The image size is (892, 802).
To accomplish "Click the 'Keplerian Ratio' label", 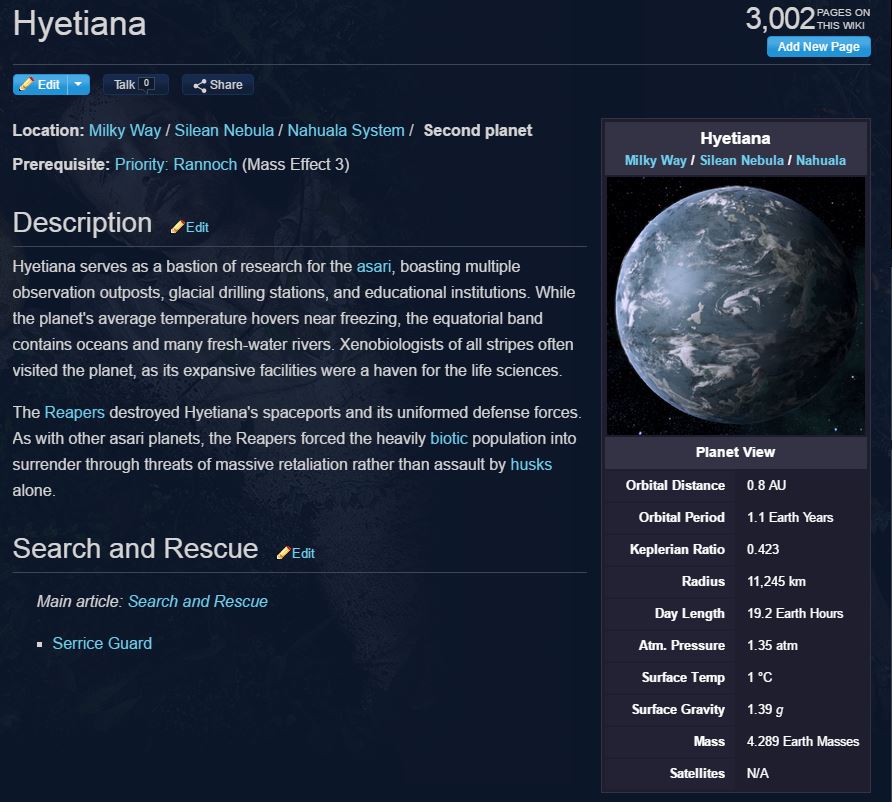I will point(677,549).
